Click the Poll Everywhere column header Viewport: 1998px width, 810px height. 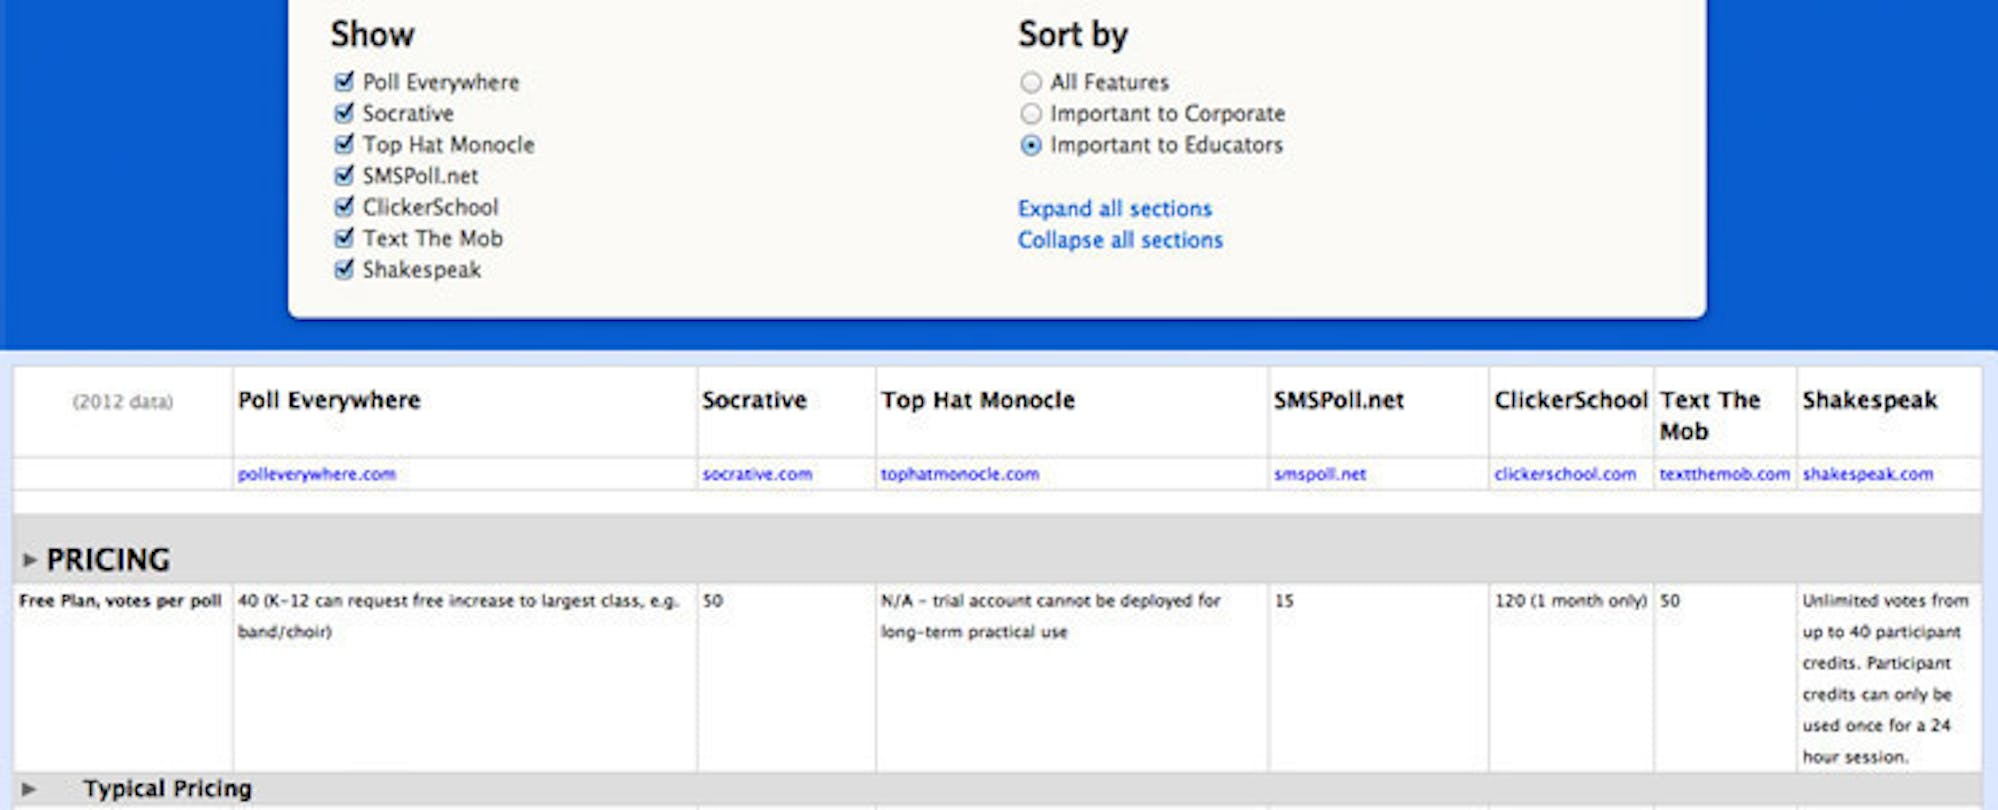(x=329, y=400)
